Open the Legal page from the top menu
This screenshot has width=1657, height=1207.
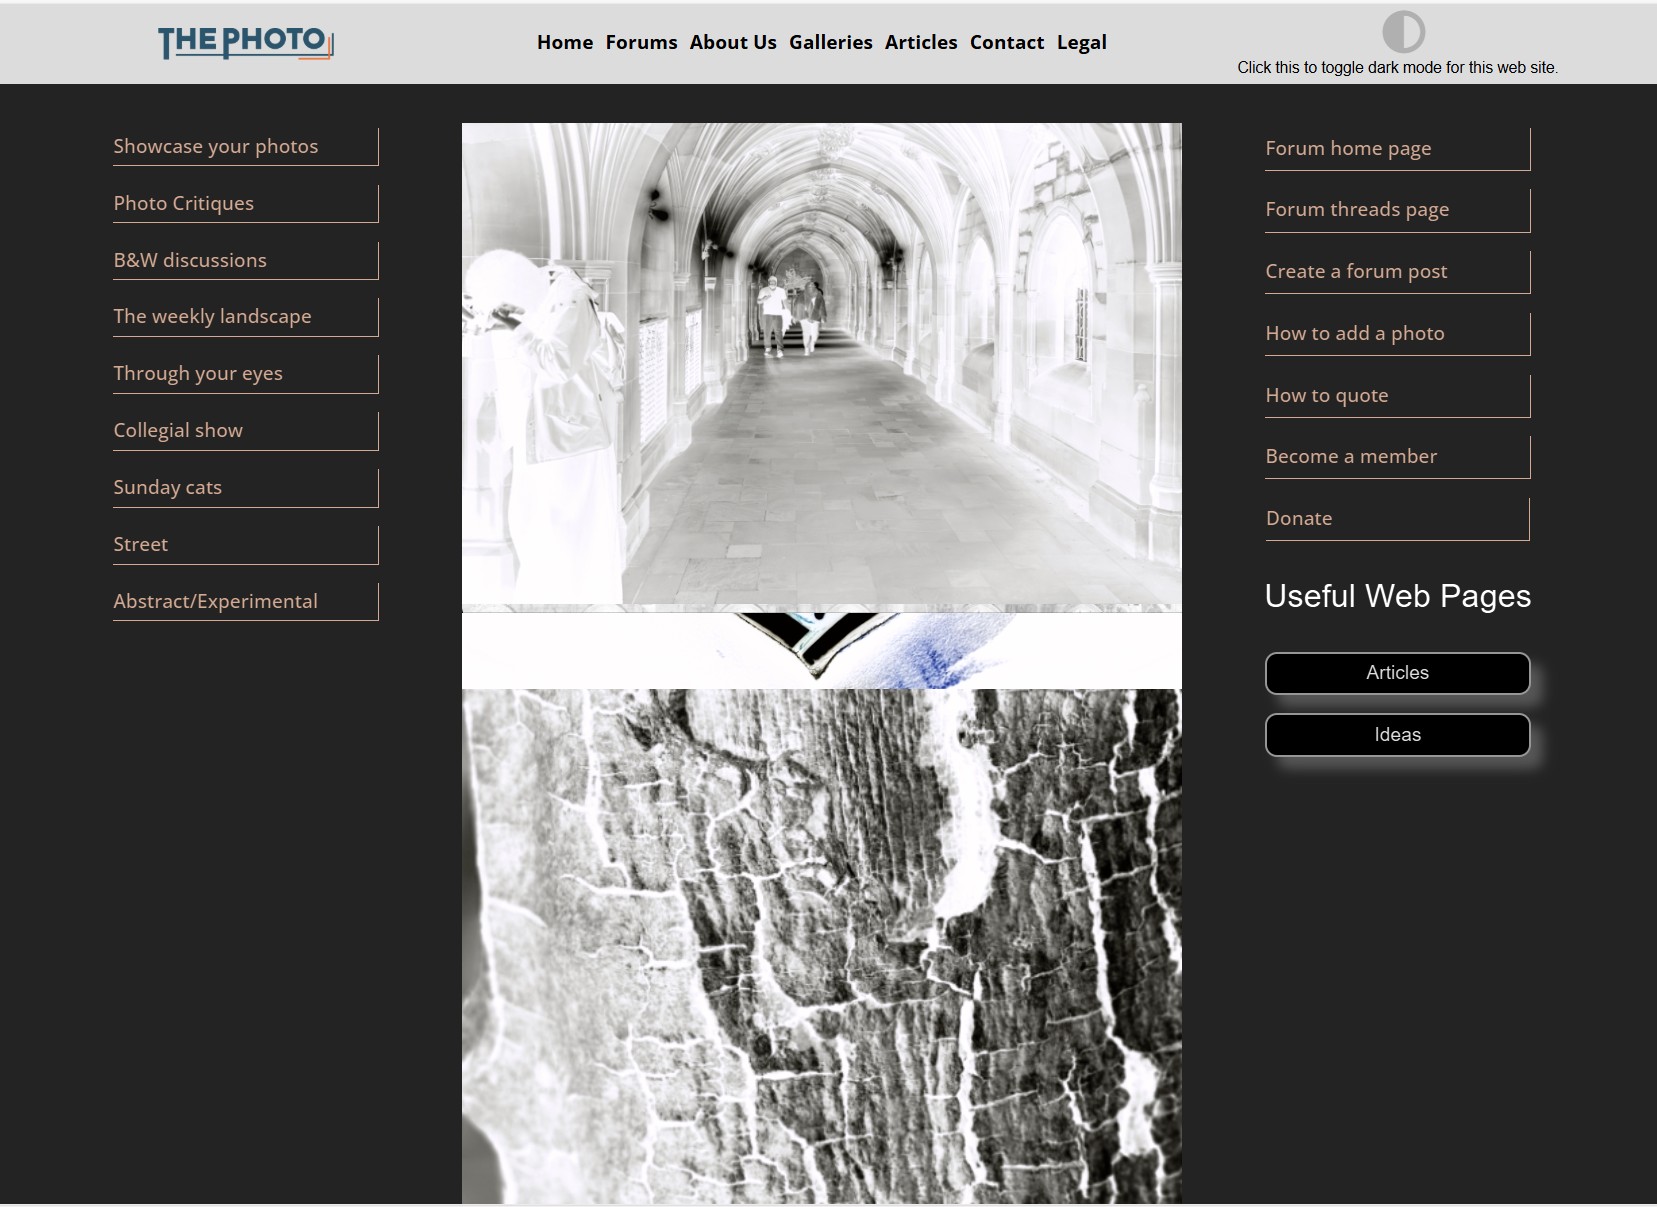coord(1082,42)
